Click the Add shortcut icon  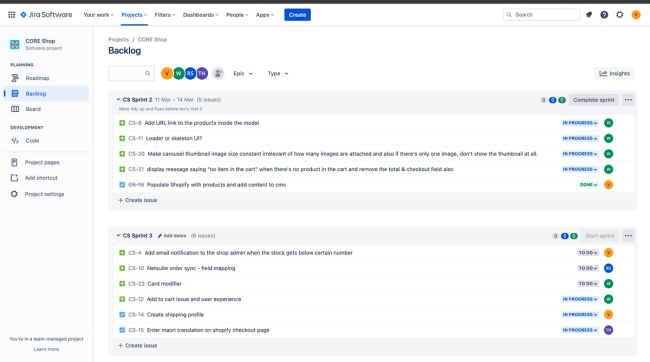[15, 178]
